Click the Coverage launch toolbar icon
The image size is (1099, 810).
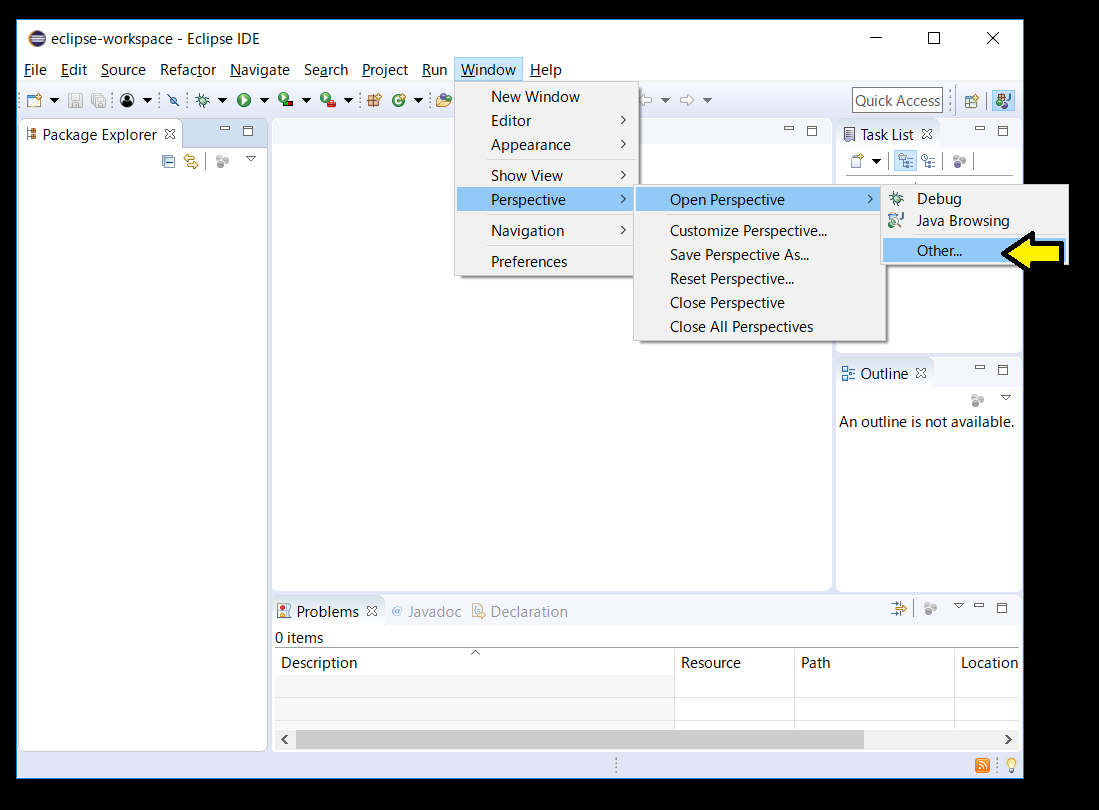click(285, 100)
